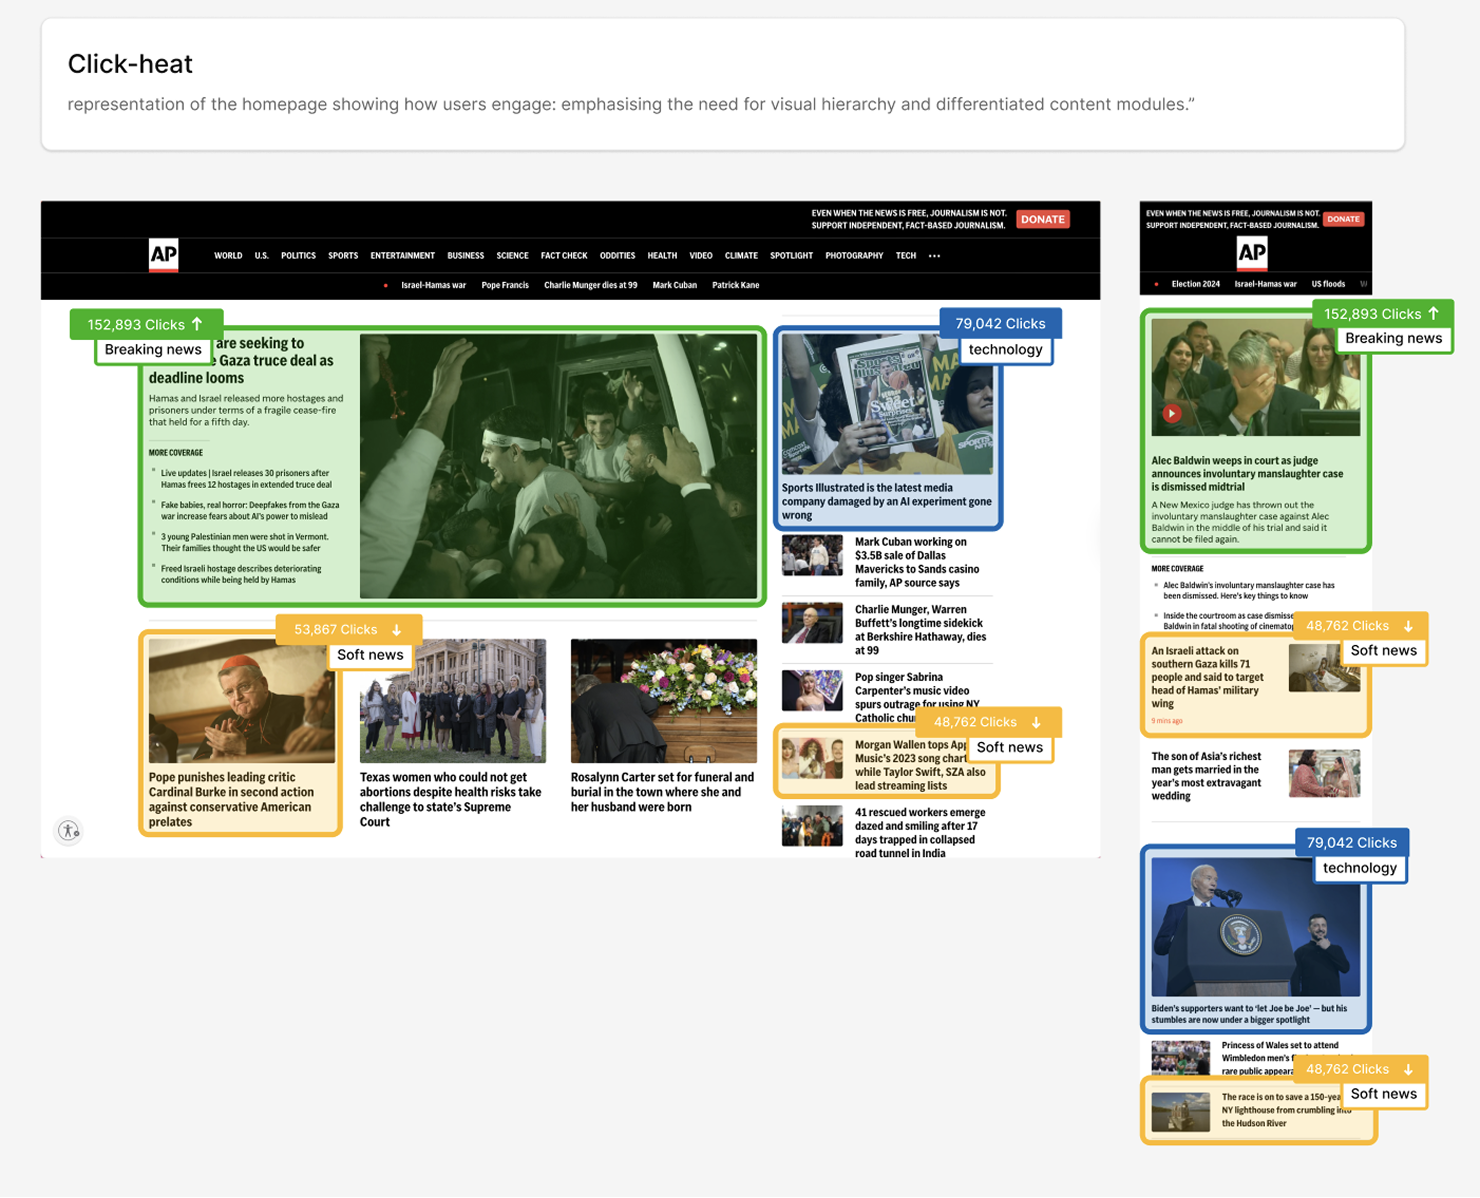
Task: Open trending topic Pope Francis
Action: click(505, 285)
